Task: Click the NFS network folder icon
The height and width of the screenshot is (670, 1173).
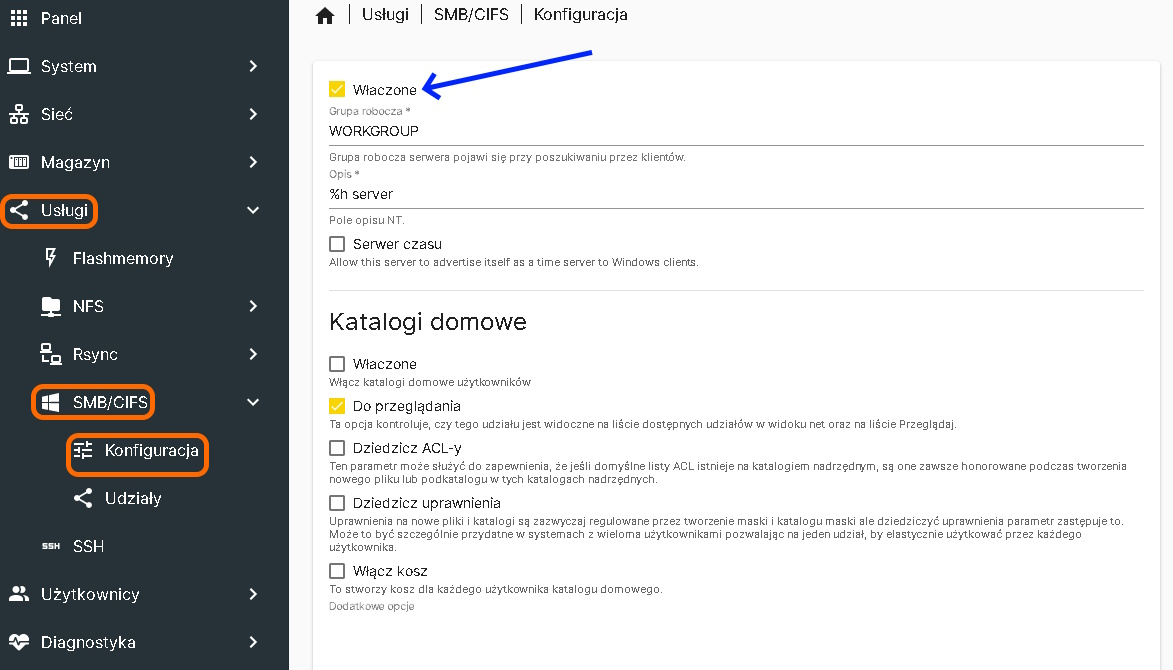Action: point(51,306)
